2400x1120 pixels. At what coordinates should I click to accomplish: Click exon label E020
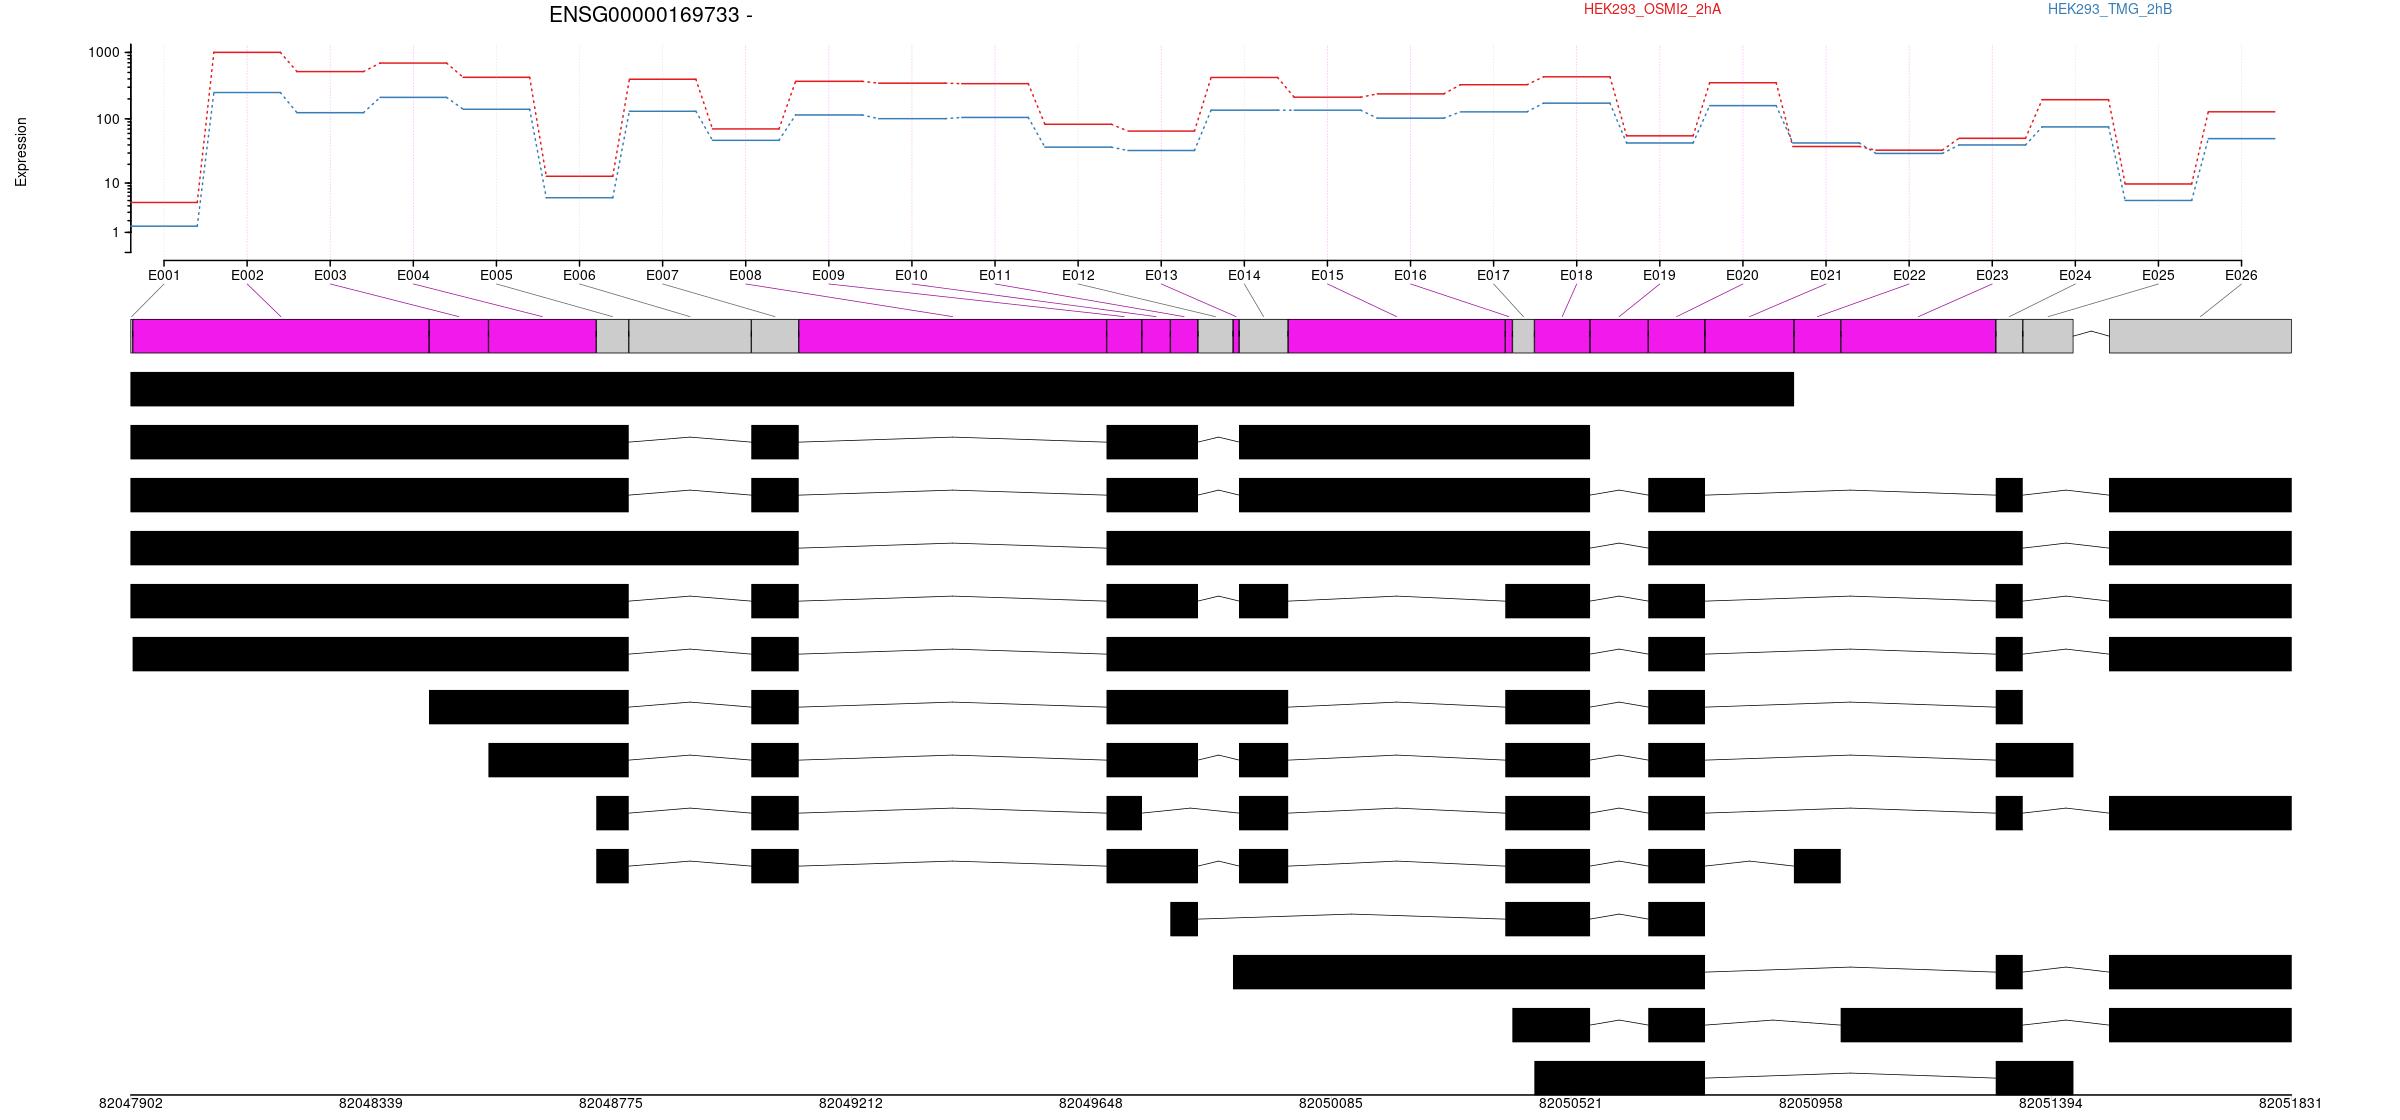click(1742, 275)
